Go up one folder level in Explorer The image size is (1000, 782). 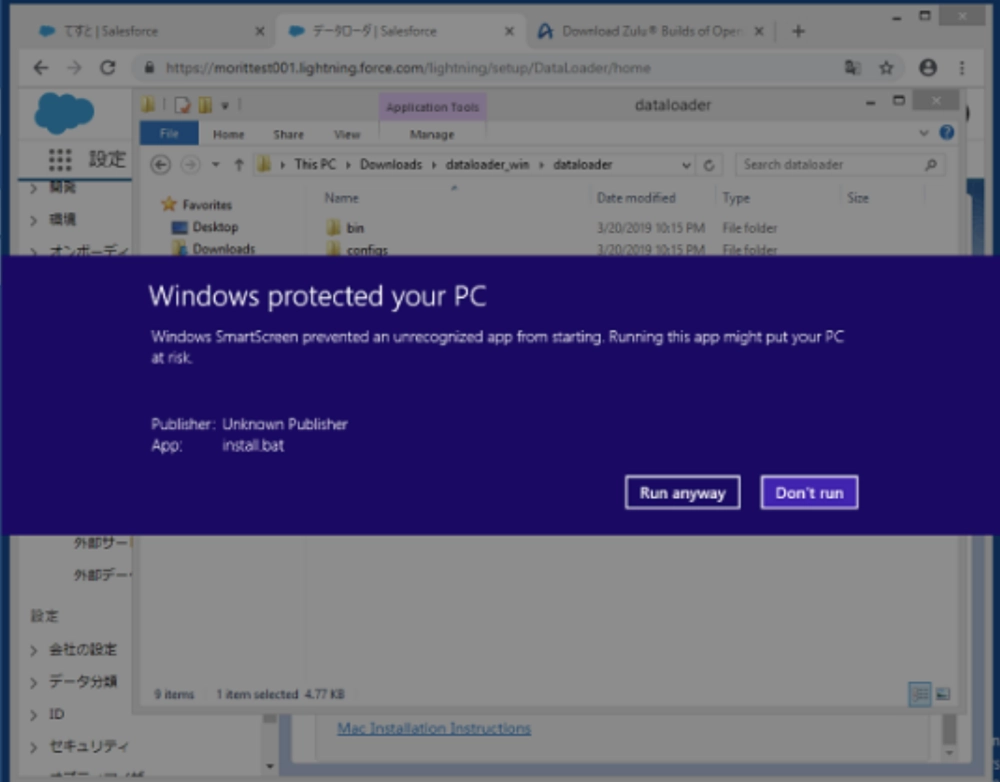coord(239,165)
